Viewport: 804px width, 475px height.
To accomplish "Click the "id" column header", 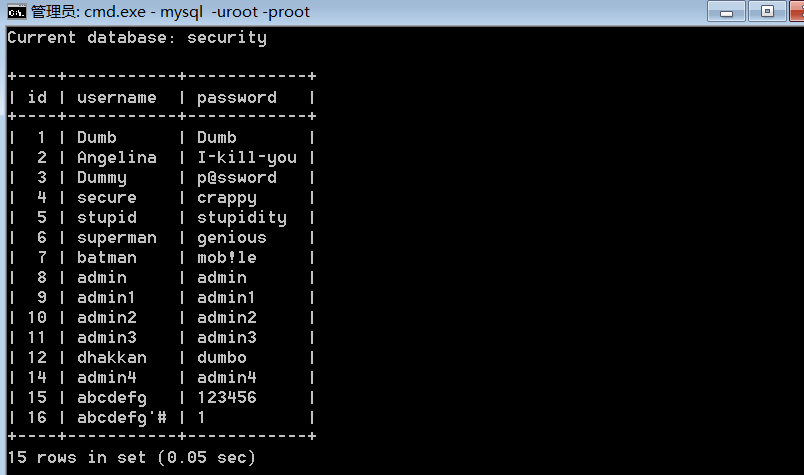I will 37,98.
